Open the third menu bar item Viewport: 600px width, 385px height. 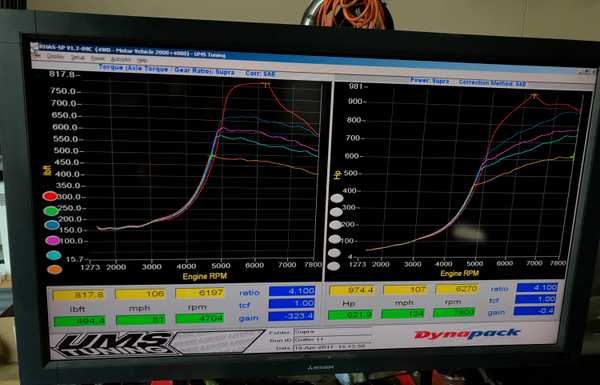tap(78, 57)
